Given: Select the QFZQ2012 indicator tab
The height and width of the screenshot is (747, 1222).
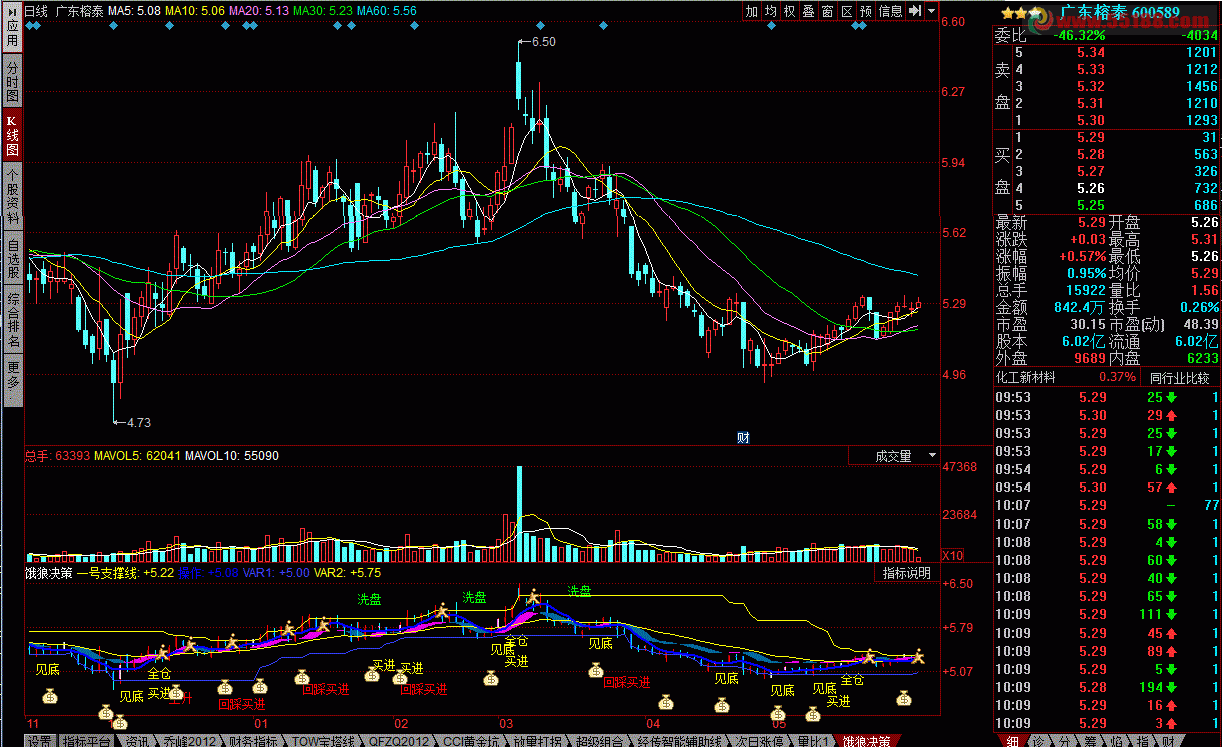Looking at the screenshot, I should 399,740.
